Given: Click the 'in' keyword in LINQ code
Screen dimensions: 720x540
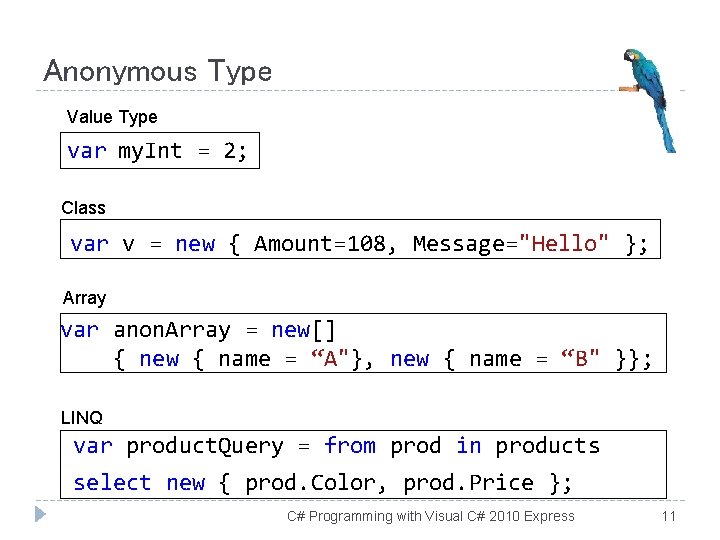Looking at the screenshot, I should pyautogui.click(x=469, y=446).
